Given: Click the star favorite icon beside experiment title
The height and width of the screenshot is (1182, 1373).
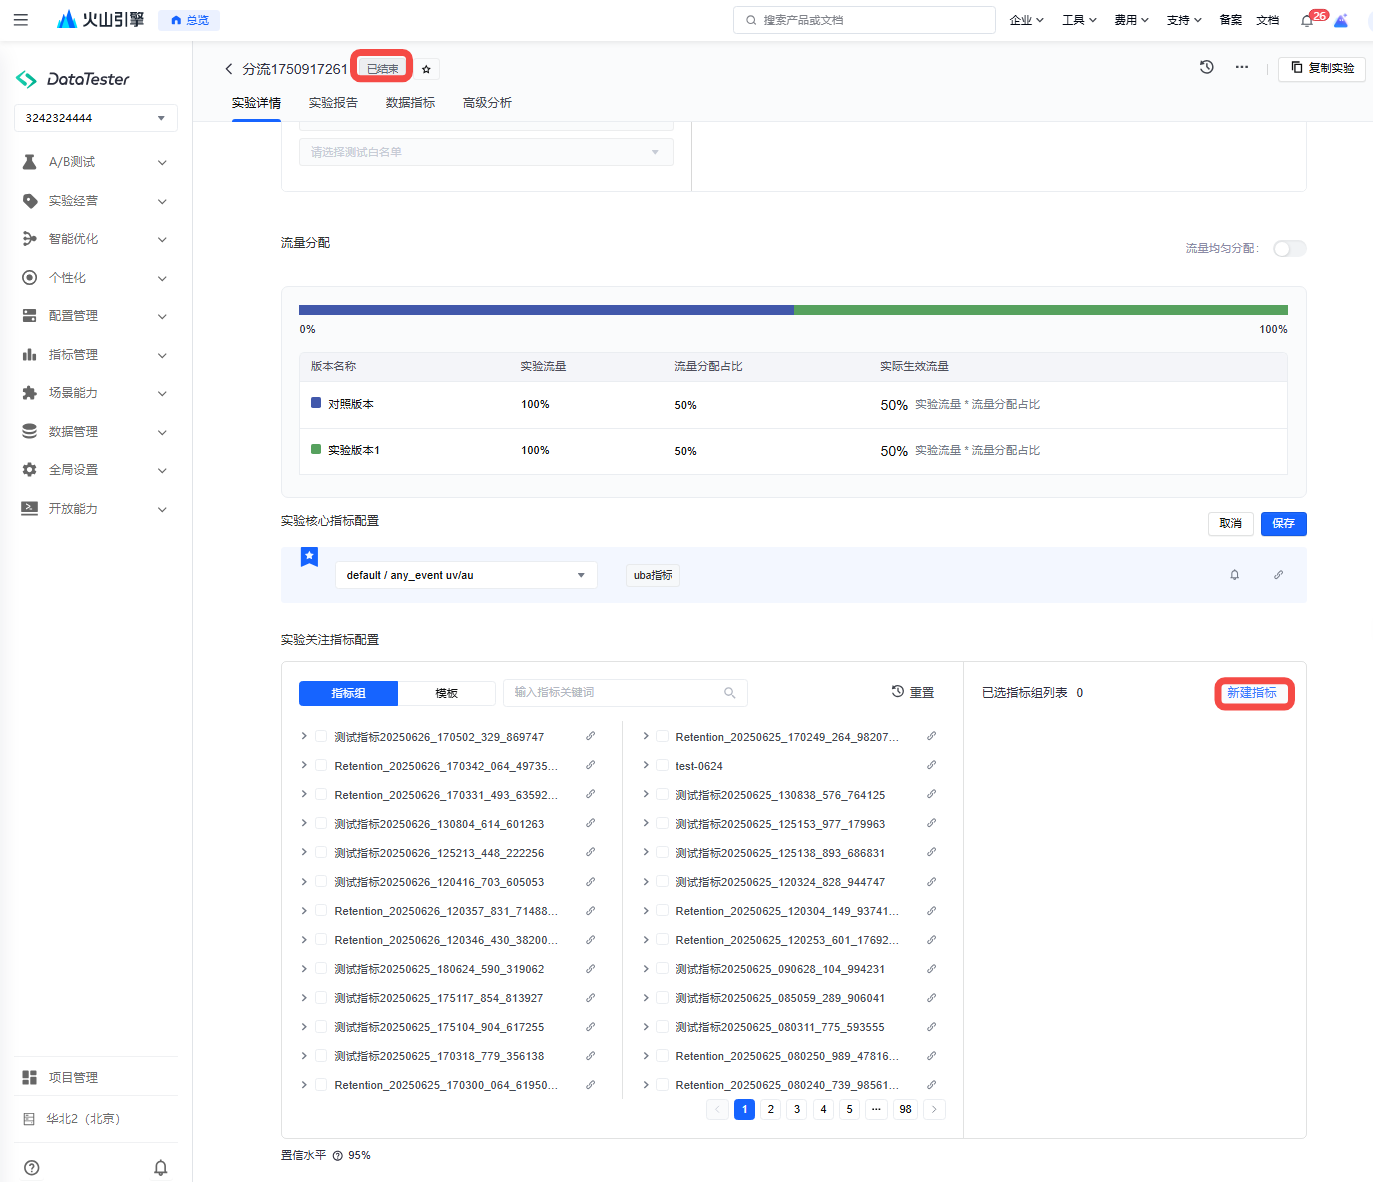Looking at the screenshot, I should pyautogui.click(x=426, y=69).
